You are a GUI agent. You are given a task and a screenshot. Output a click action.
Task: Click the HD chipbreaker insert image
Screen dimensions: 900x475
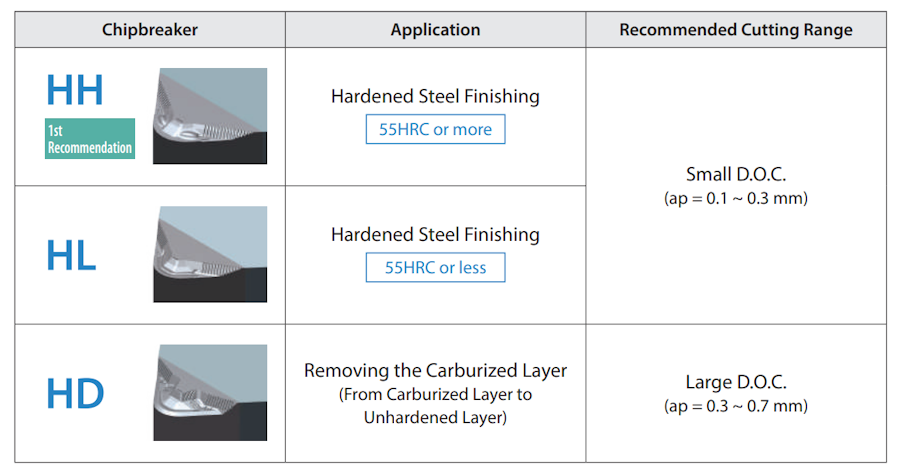210,392
